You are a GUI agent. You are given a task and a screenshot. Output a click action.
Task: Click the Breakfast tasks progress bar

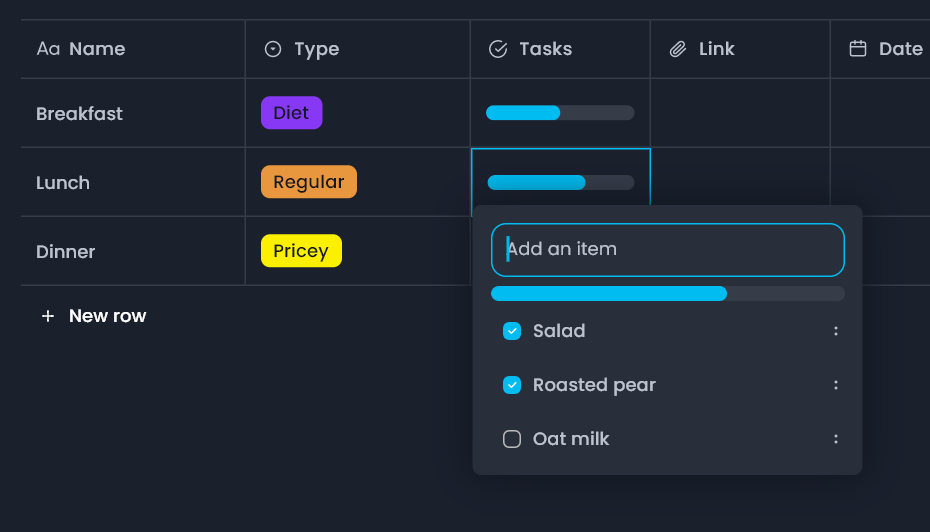(x=560, y=113)
